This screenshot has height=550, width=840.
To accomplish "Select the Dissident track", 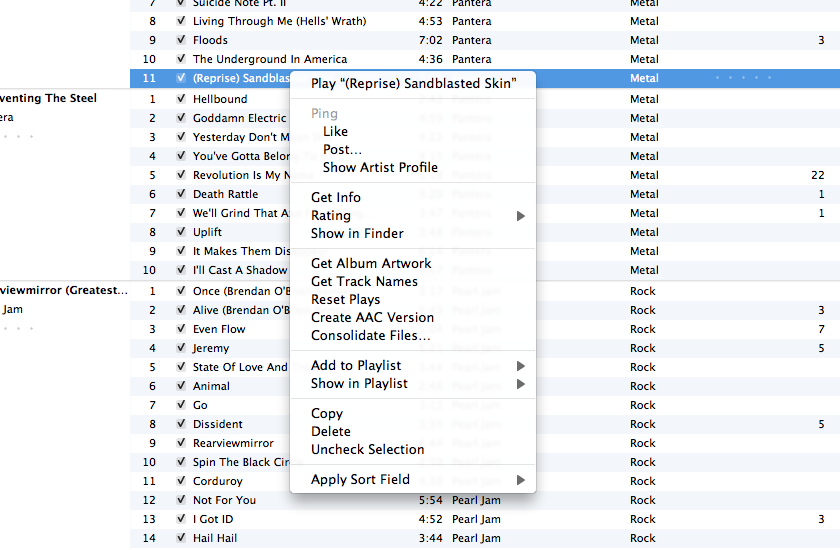I will pyautogui.click(x=218, y=424).
